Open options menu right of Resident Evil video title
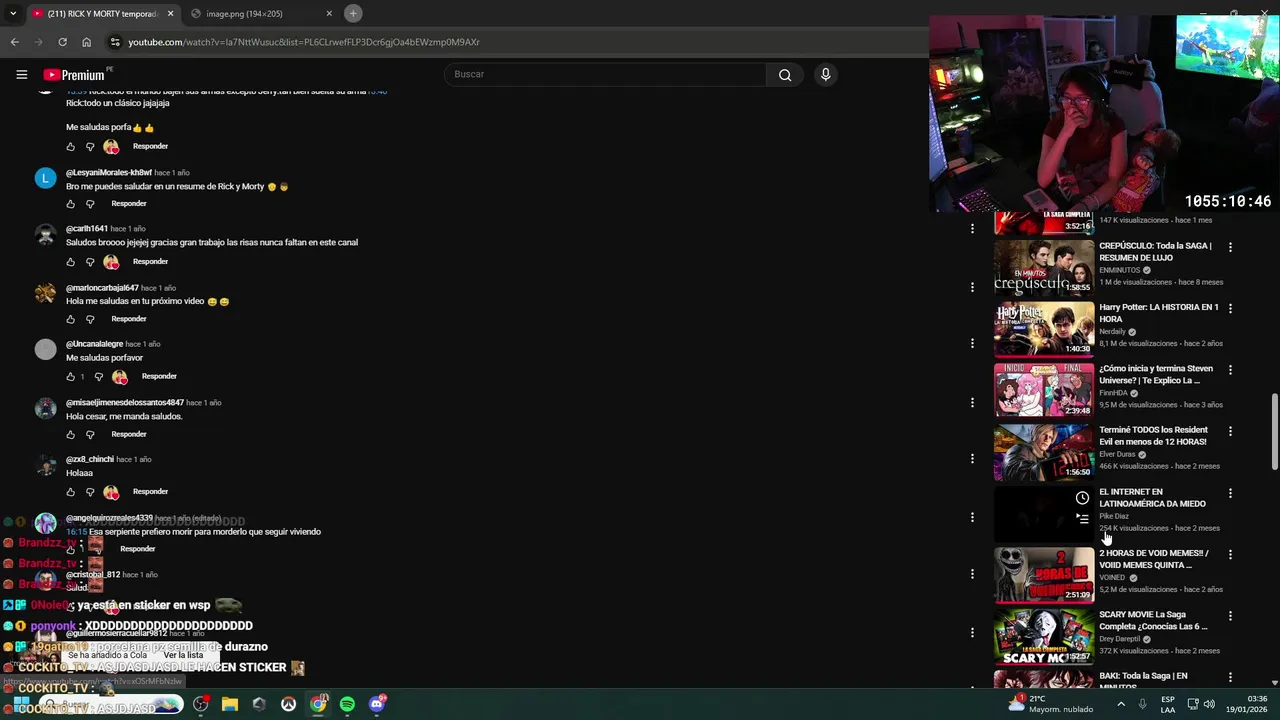The height and width of the screenshot is (720, 1280). tap(1230, 431)
